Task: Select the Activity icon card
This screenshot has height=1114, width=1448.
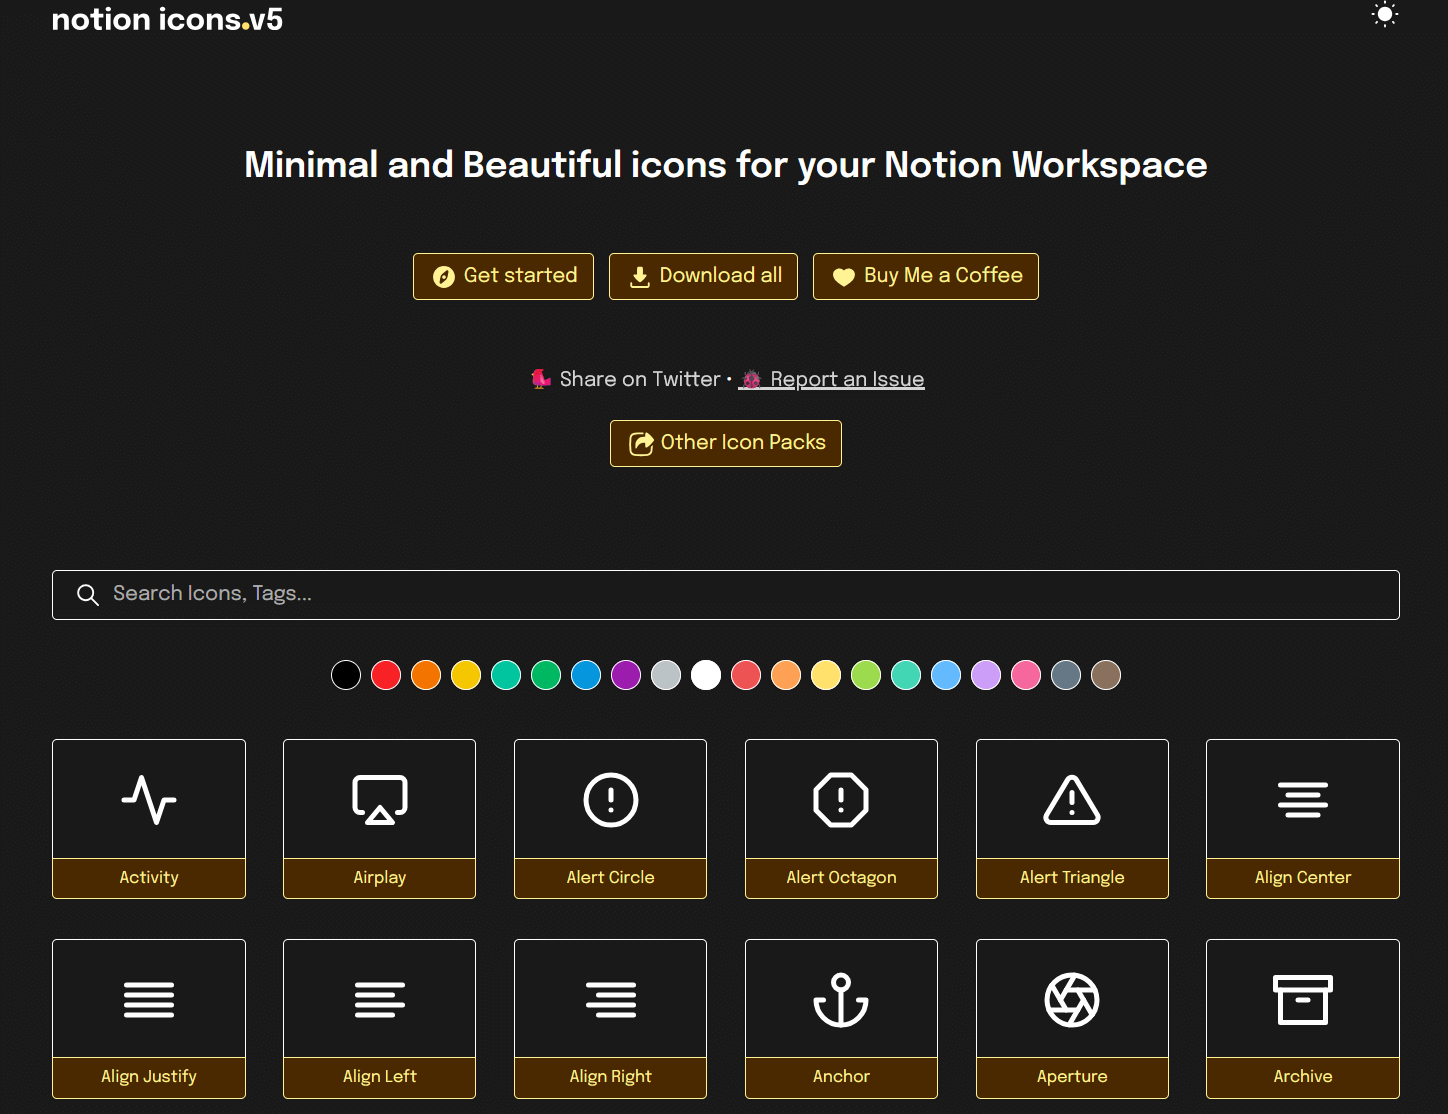Action: (149, 819)
